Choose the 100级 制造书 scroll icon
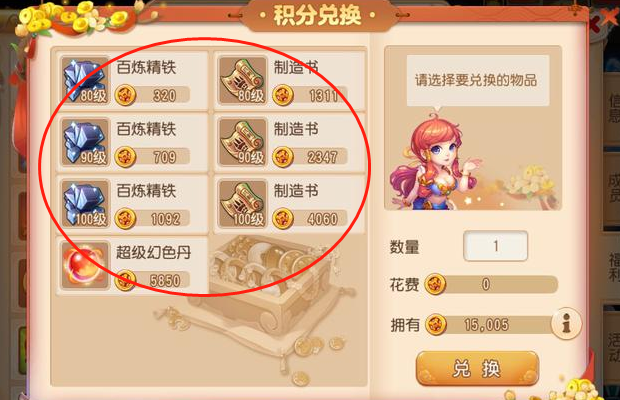The width and height of the screenshot is (620, 400). click(x=242, y=204)
